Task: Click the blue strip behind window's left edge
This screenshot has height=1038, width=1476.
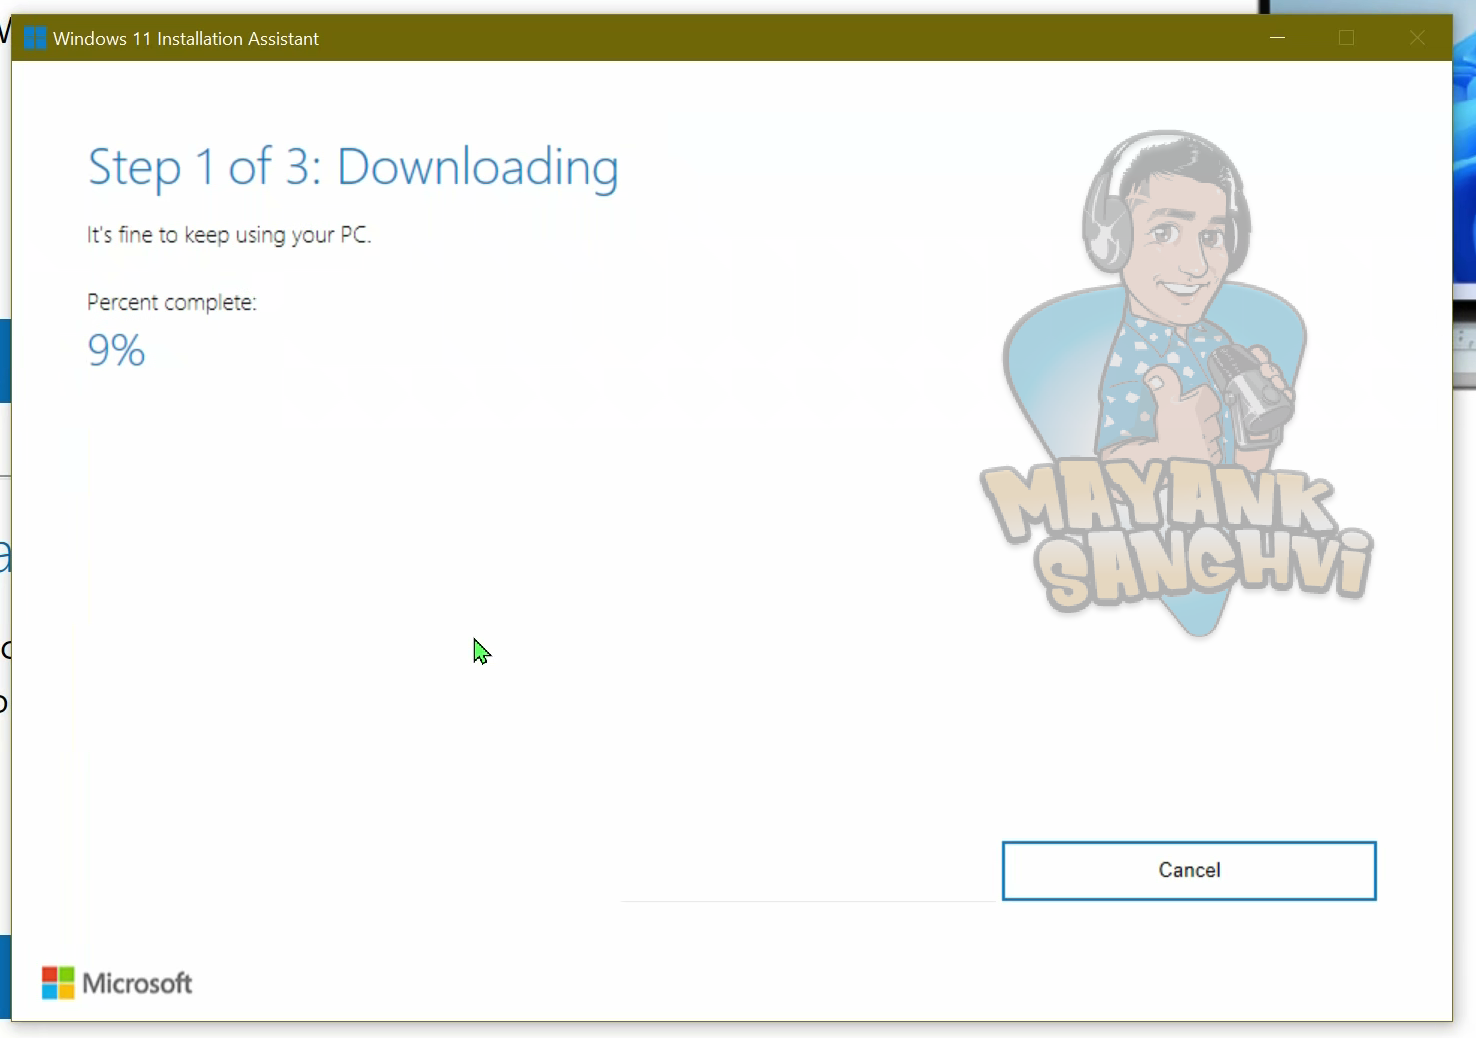Action: pyautogui.click(x=5, y=360)
